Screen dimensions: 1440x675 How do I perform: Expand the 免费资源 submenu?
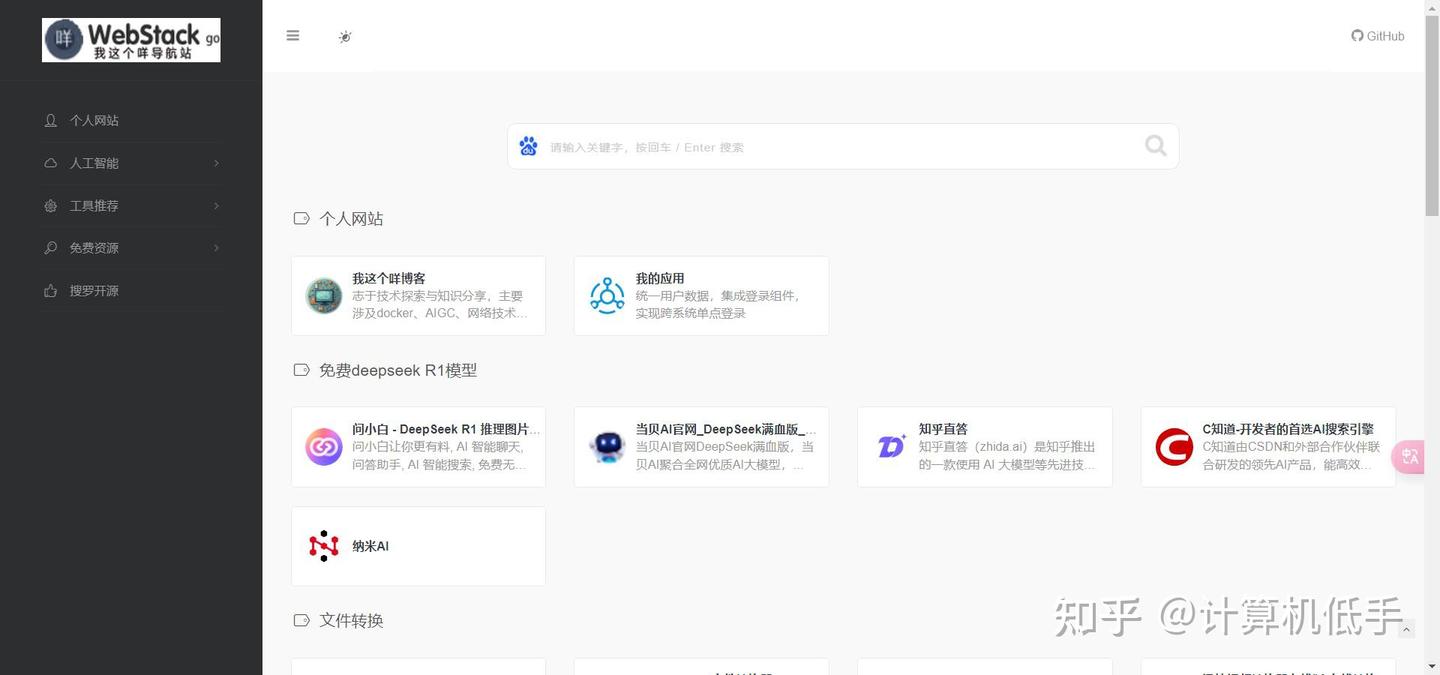[95, 247]
